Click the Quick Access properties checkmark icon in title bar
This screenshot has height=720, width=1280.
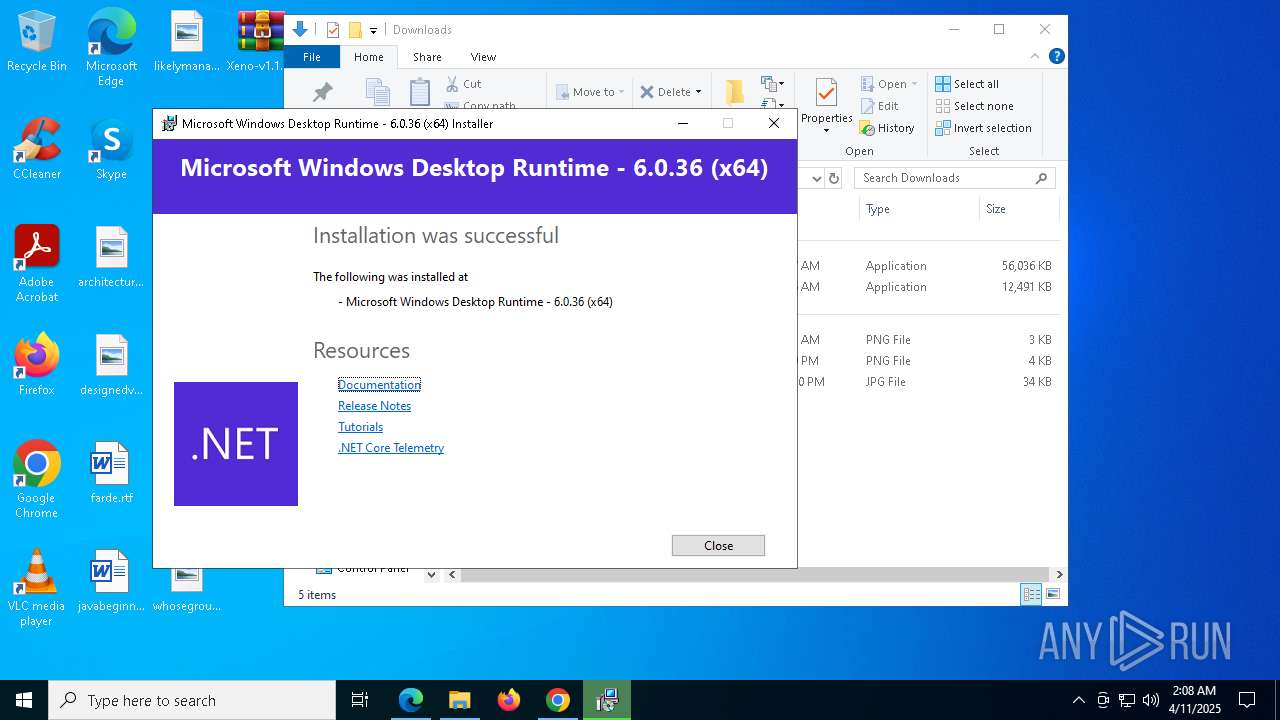(332, 30)
